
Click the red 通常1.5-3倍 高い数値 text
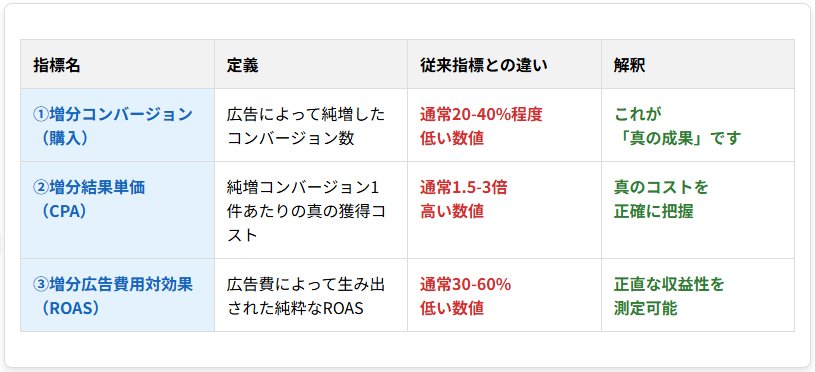pyautogui.click(x=464, y=199)
